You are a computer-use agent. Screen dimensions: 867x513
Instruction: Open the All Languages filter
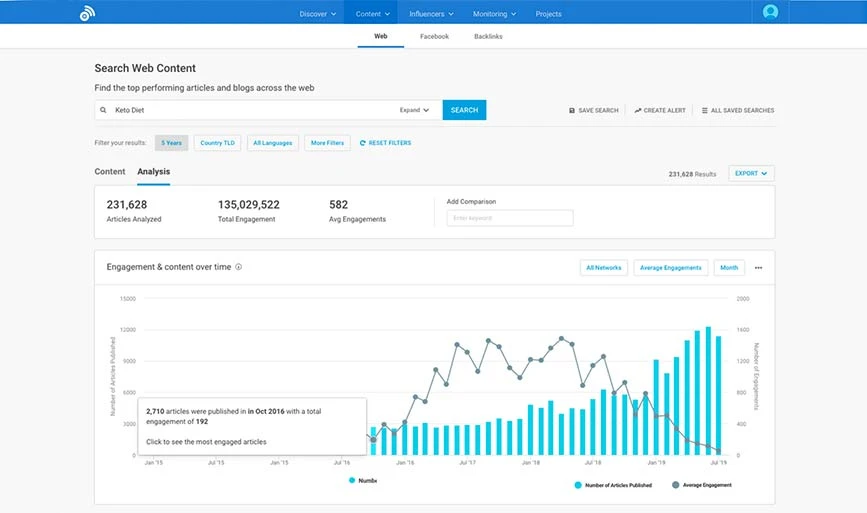(x=273, y=143)
